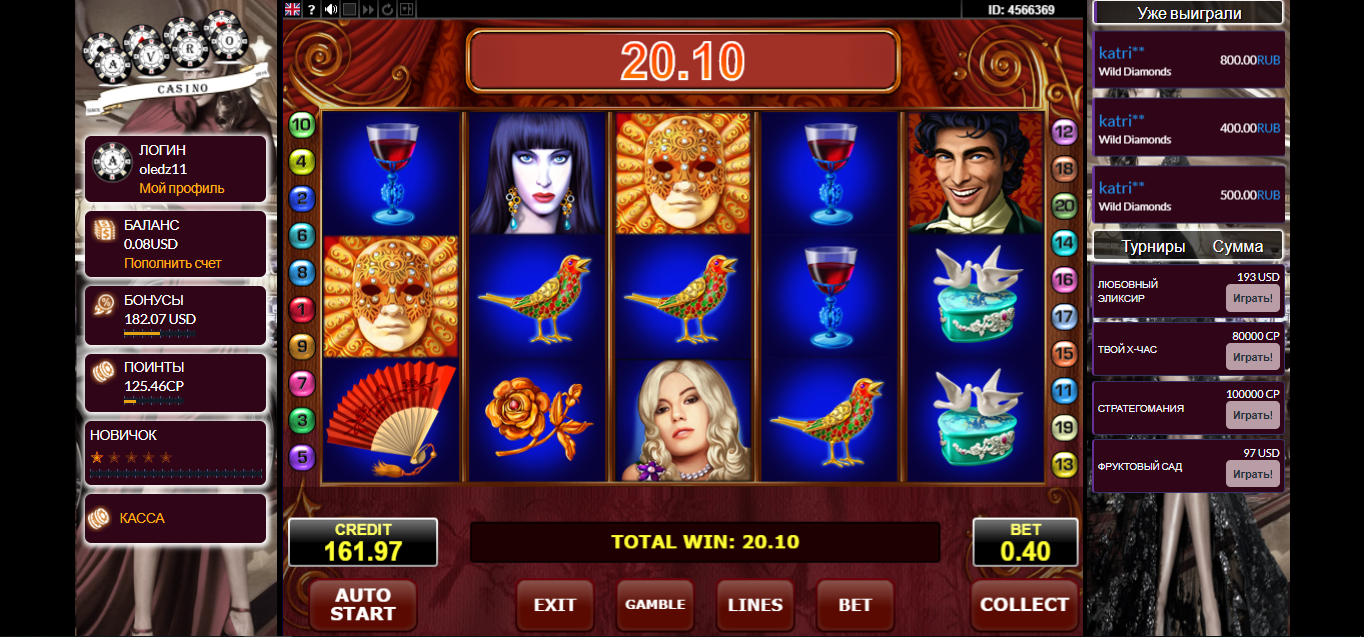This screenshot has width=1364, height=637.
Task: Open BET amount selector button
Action: coord(855,604)
